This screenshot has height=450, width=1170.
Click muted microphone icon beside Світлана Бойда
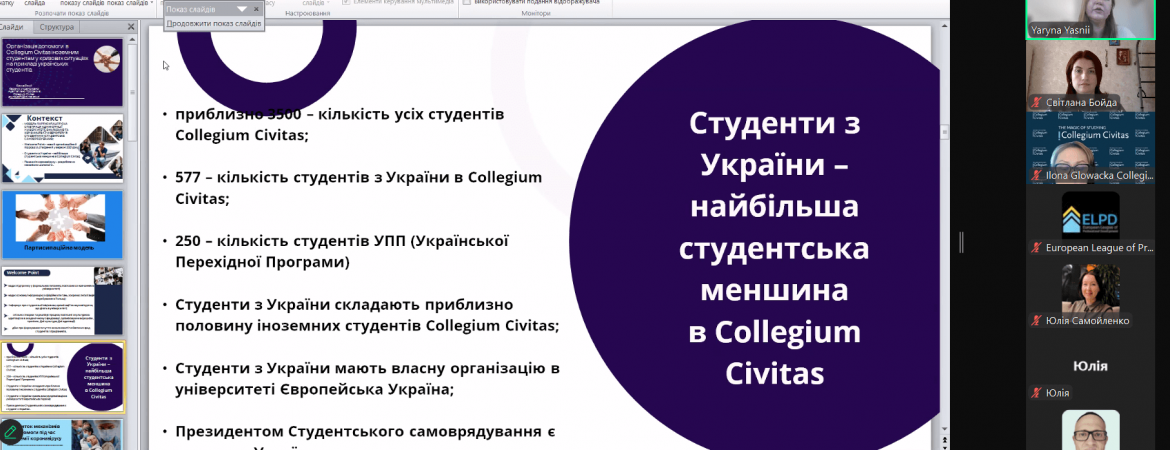coord(1036,102)
